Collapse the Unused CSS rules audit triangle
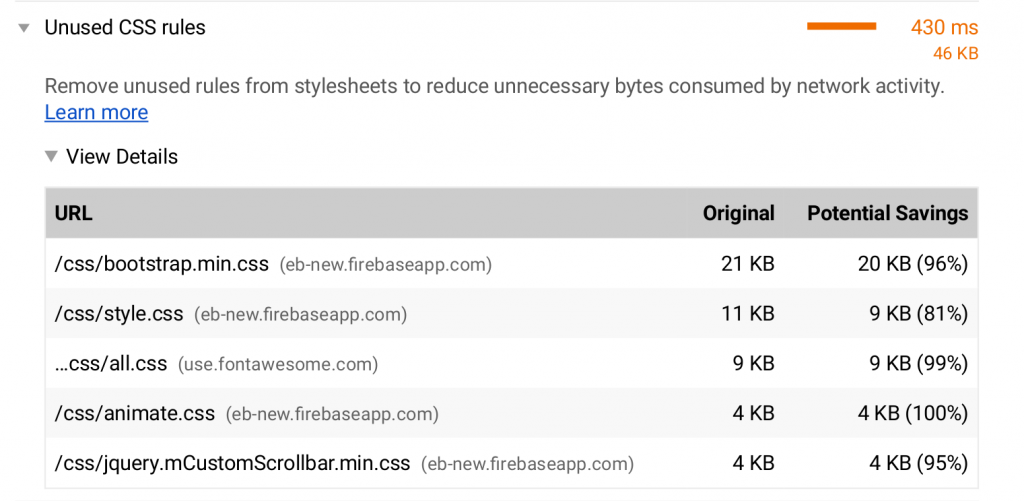The image size is (1024, 501). (24, 28)
